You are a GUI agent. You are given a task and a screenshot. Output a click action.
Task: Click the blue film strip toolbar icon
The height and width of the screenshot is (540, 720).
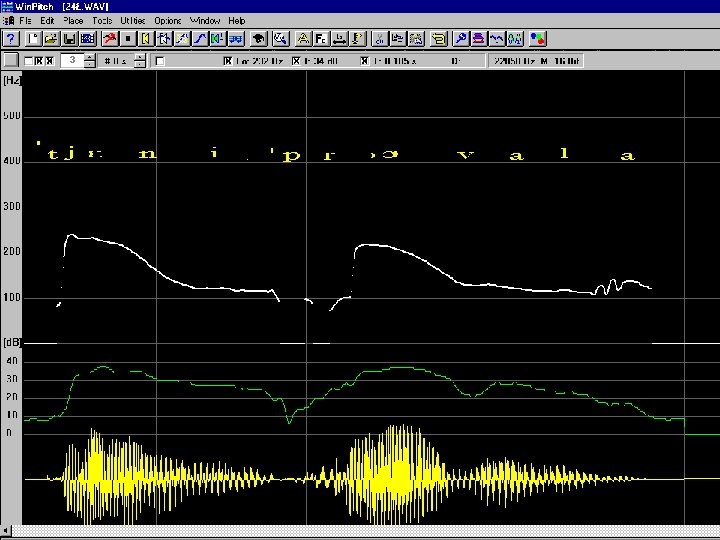[88, 39]
